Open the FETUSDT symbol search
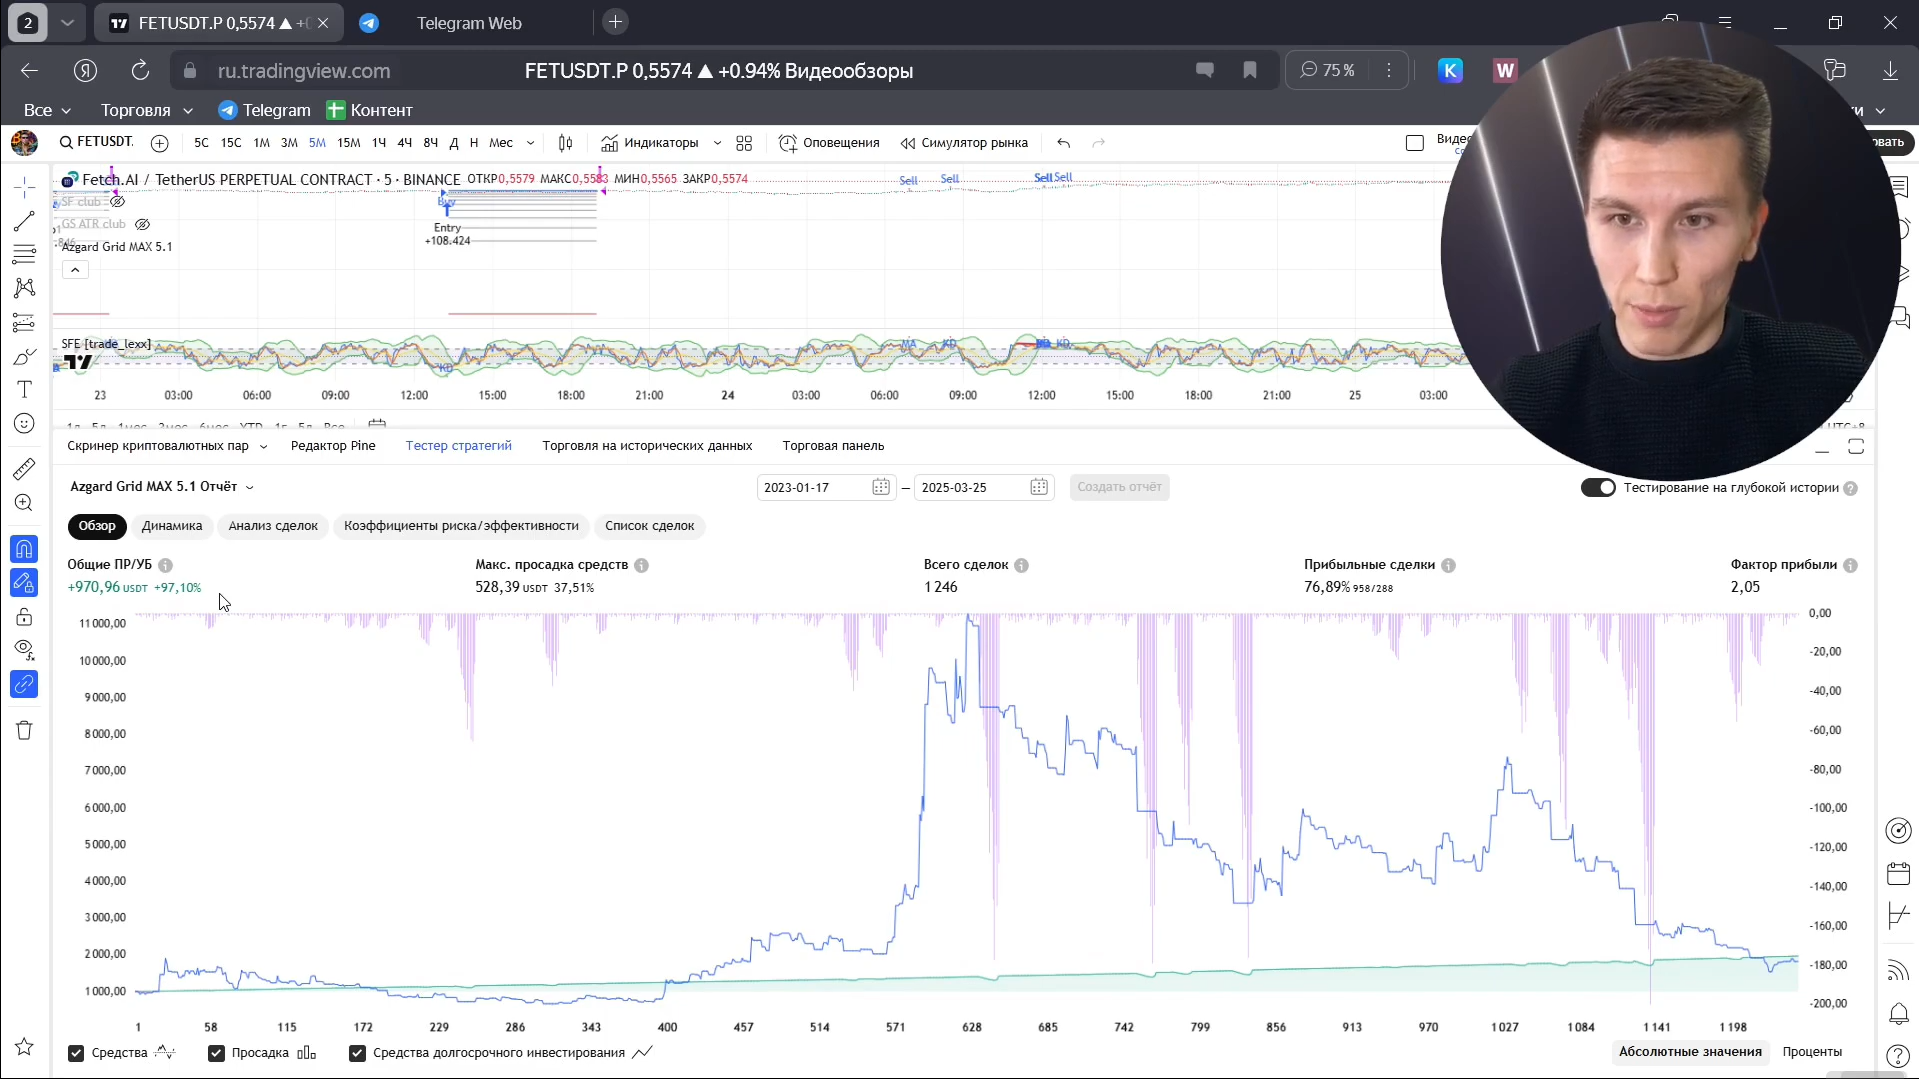The image size is (1919, 1079). 96,142
